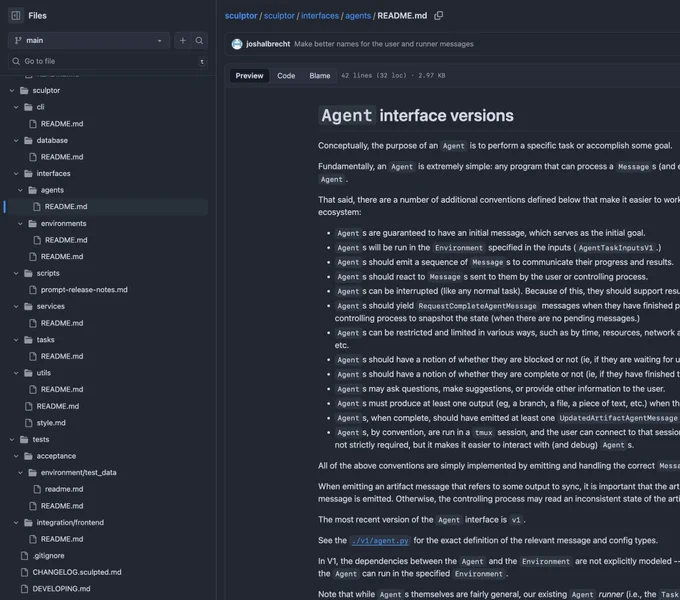Open style.md file
Screen dimensions: 680x600
click(x=51, y=423)
